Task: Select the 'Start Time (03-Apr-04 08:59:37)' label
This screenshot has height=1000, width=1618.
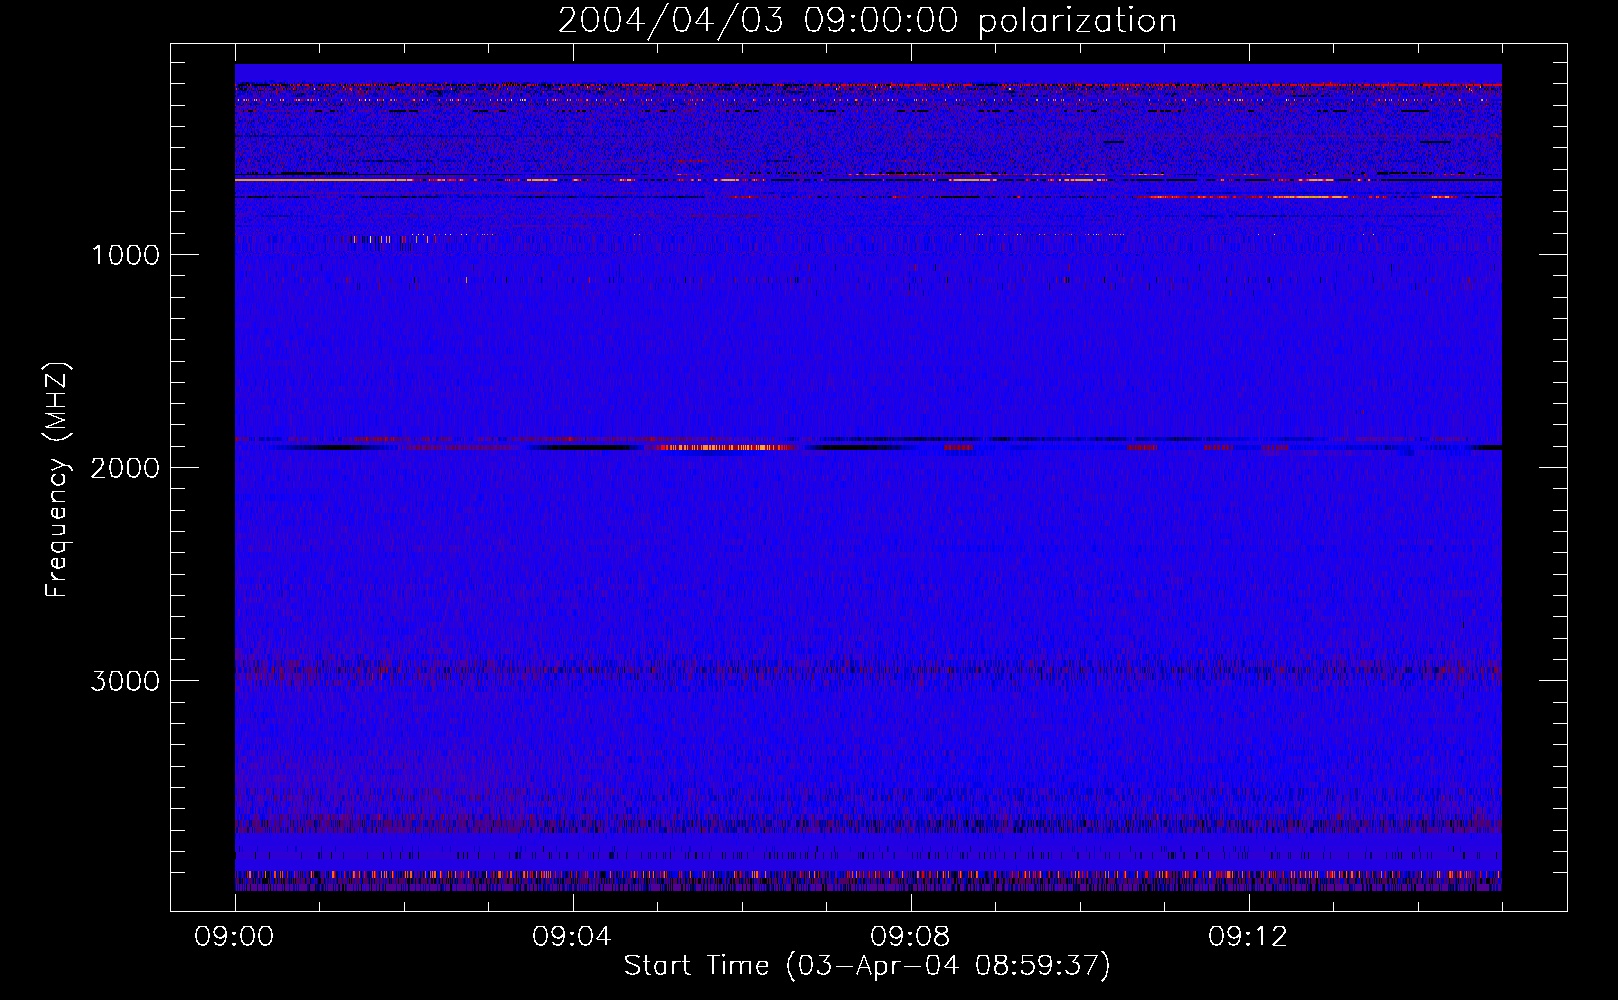Action: point(867,966)
